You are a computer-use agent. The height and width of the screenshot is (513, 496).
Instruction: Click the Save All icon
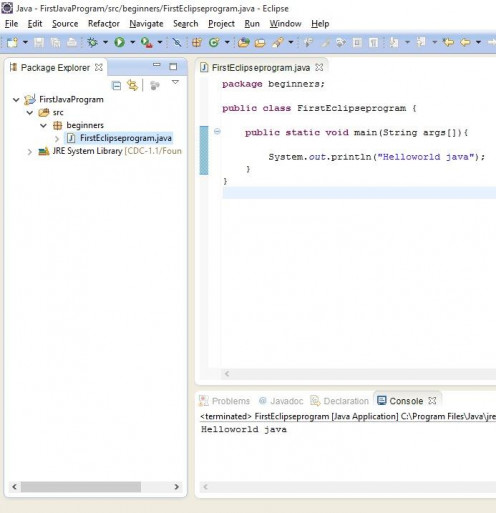pyautogui.click(x=55, y=42)
